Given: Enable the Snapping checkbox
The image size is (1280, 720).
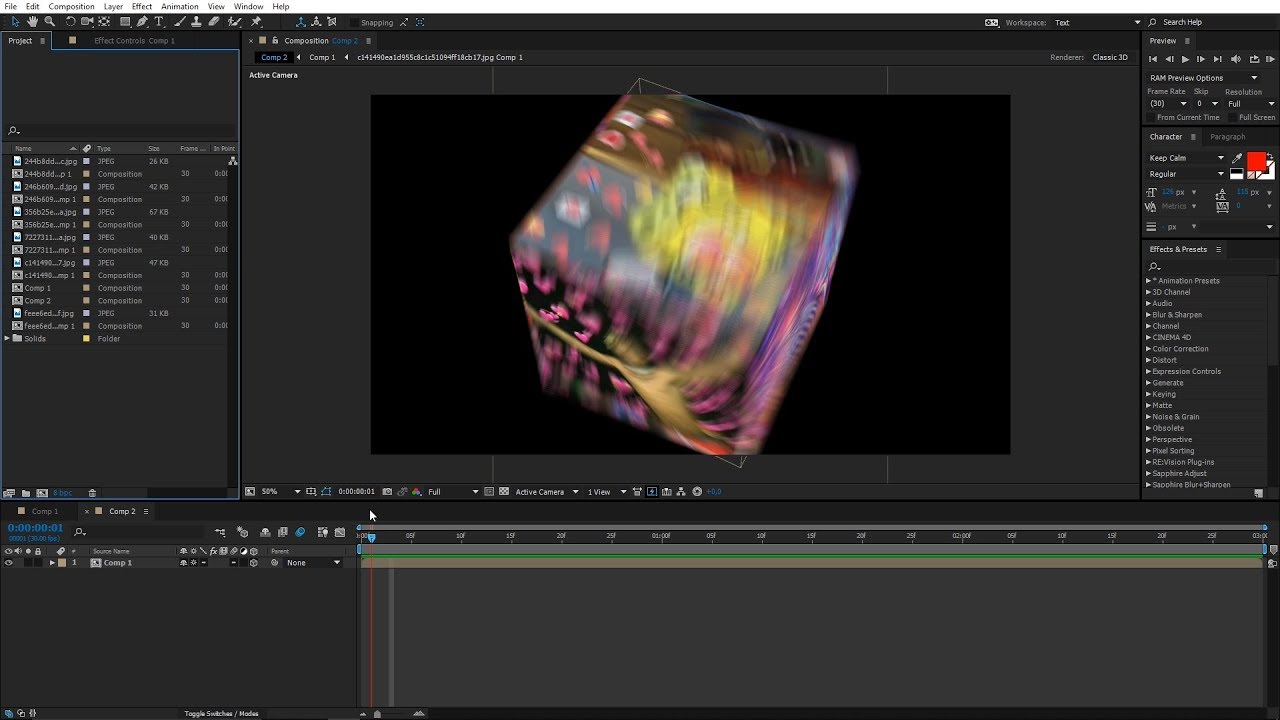Looking at the screenshot, I should pyautogui.click(x=354, y=22).
